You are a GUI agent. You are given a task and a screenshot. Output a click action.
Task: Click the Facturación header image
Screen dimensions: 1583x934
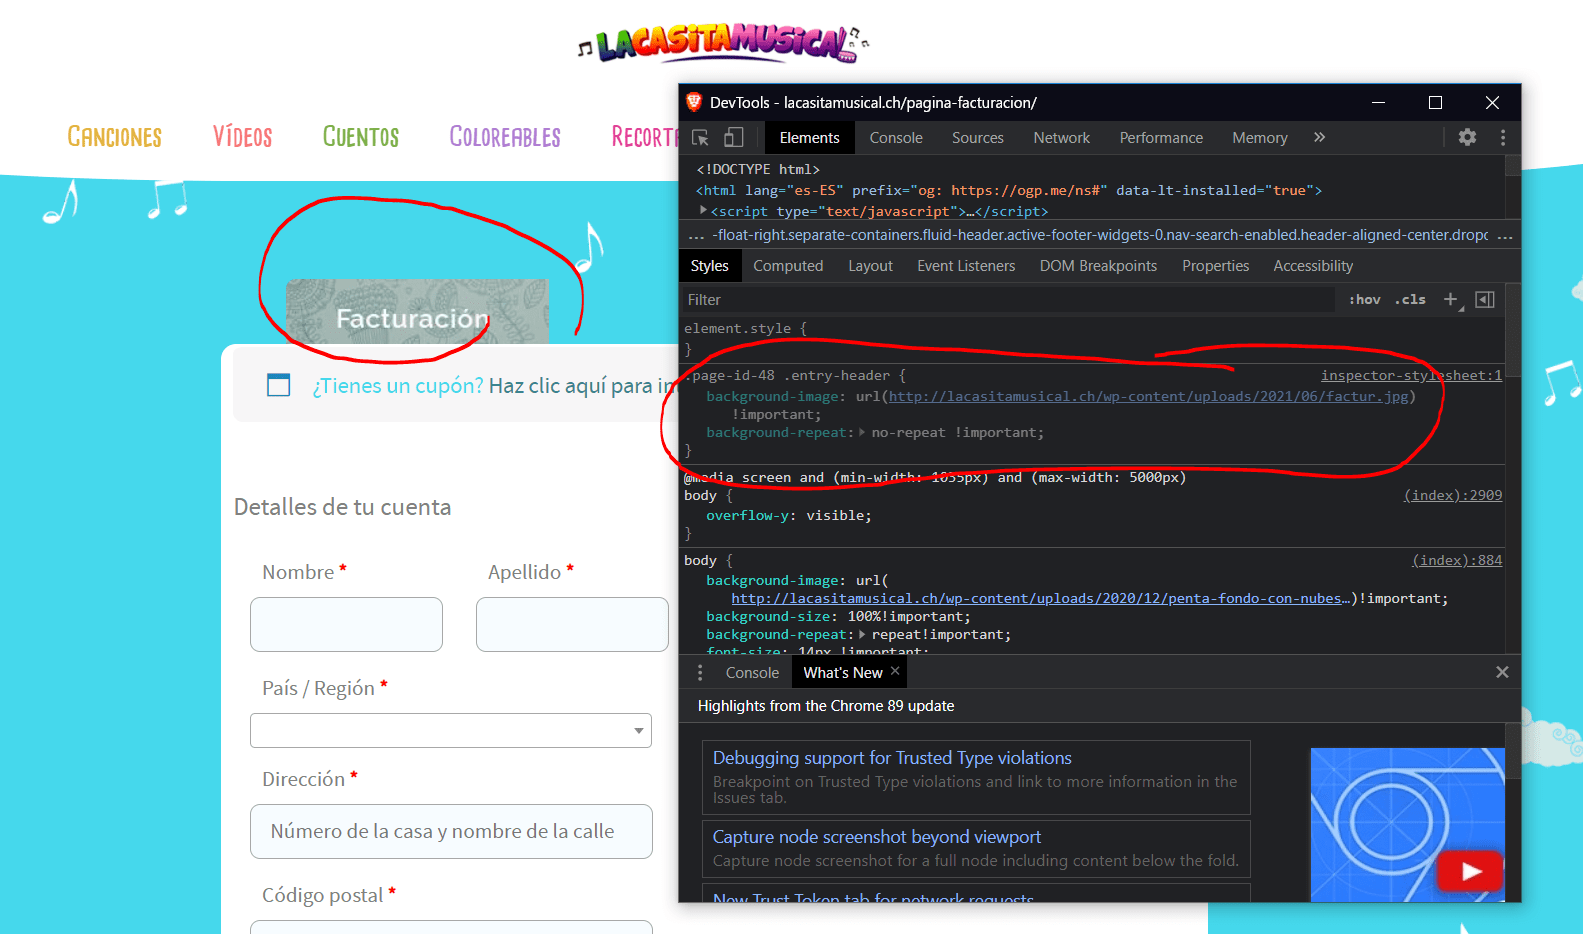pos(417,311)
